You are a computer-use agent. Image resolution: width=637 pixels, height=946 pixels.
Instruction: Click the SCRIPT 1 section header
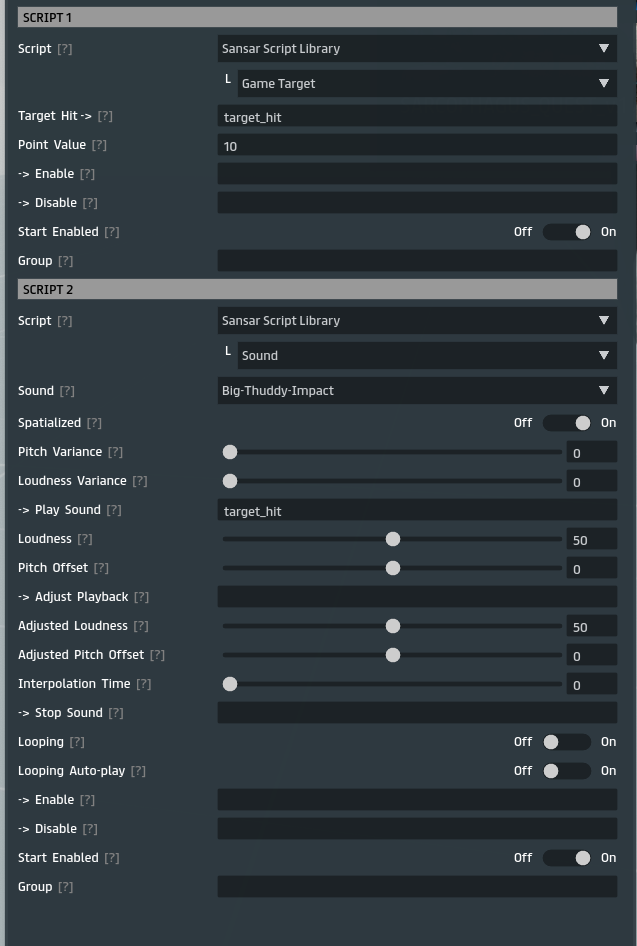tap(317, 18)
